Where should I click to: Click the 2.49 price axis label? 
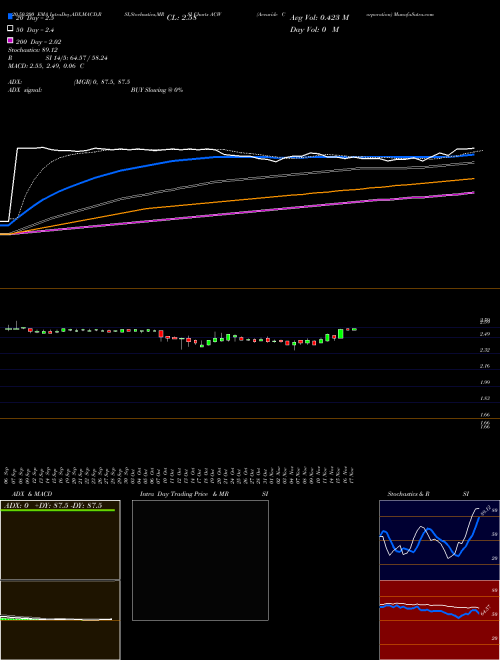[x=485, y=334]
